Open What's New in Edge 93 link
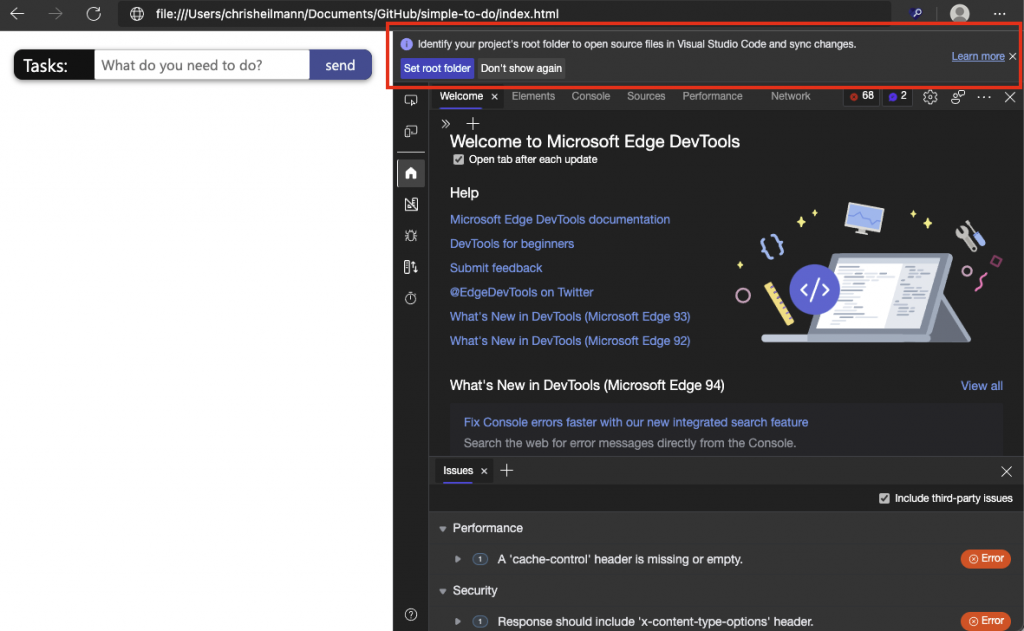This screenshot has width=1024, height=631. (x=569, y=316)
